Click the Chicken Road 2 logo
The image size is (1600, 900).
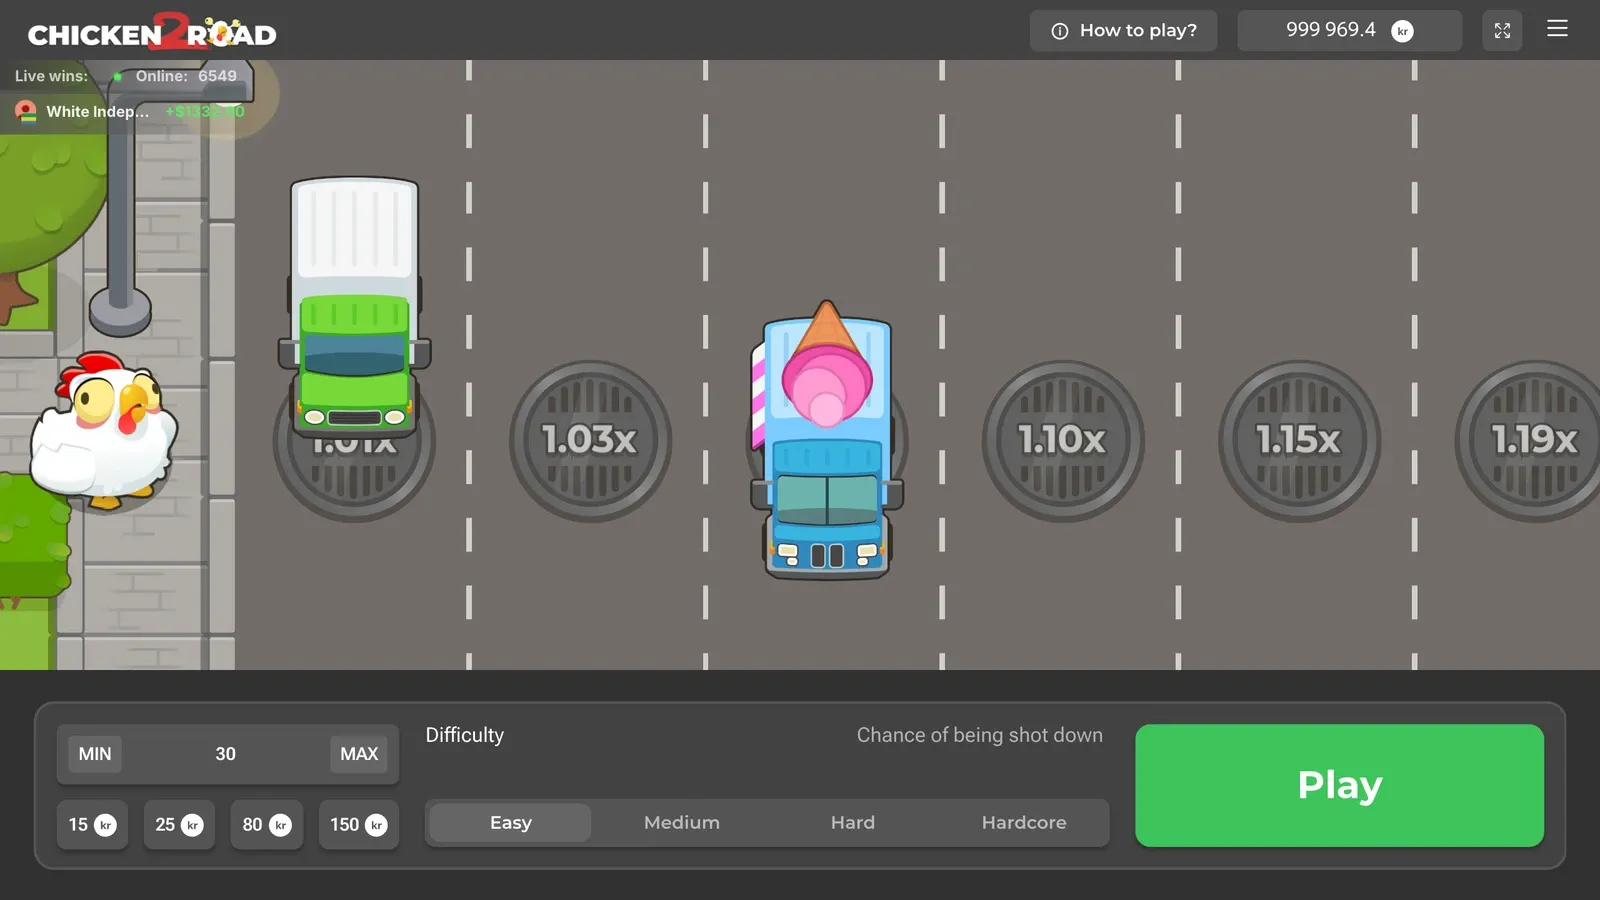click(x=152, y=32)
